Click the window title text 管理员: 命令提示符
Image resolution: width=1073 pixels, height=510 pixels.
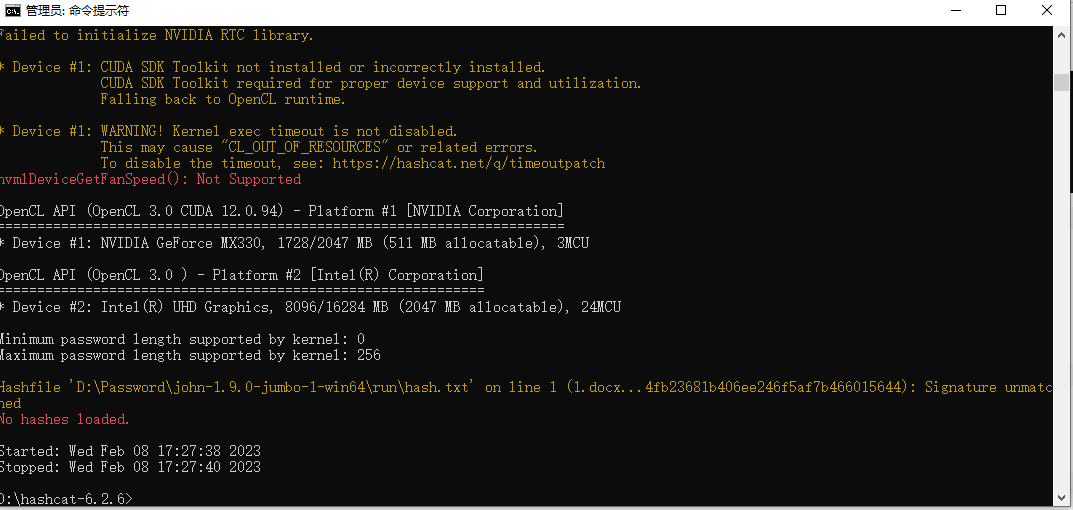click(x=77, y=10)
